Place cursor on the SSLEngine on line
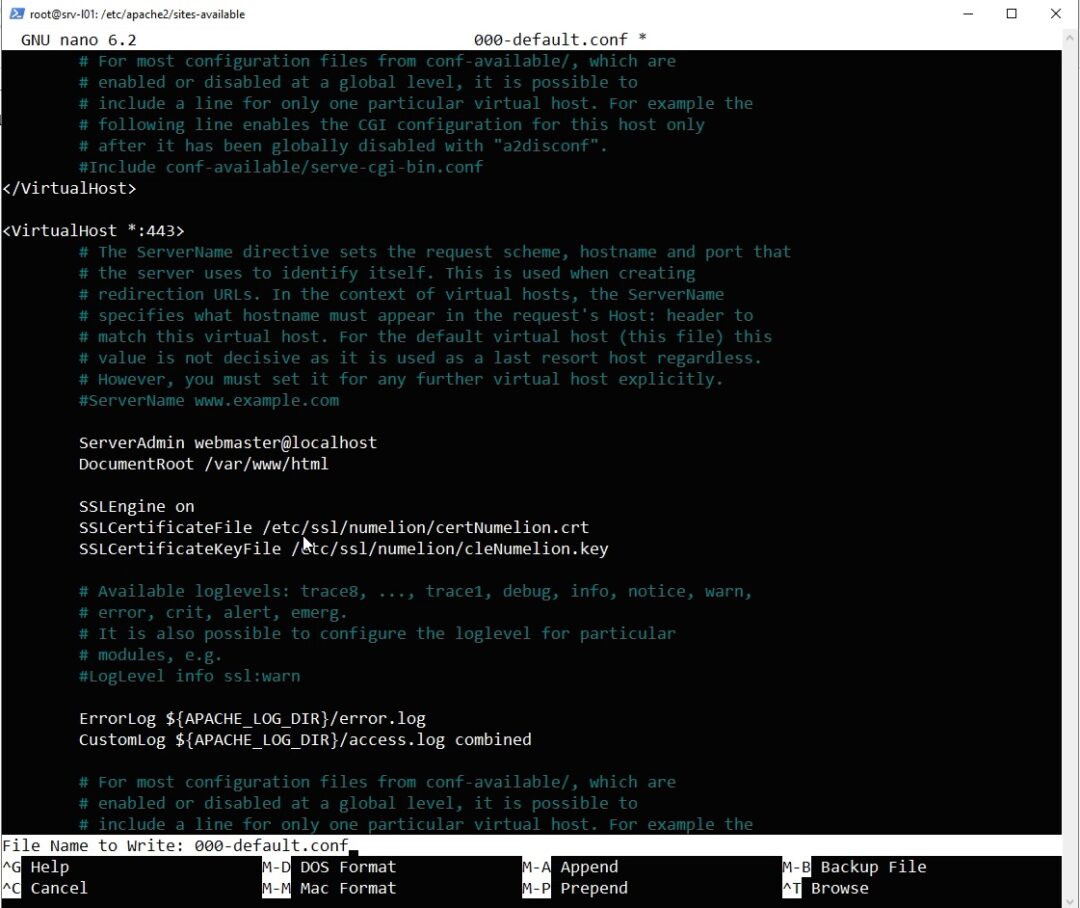The image size is (1080, 908). pos(137,506)
